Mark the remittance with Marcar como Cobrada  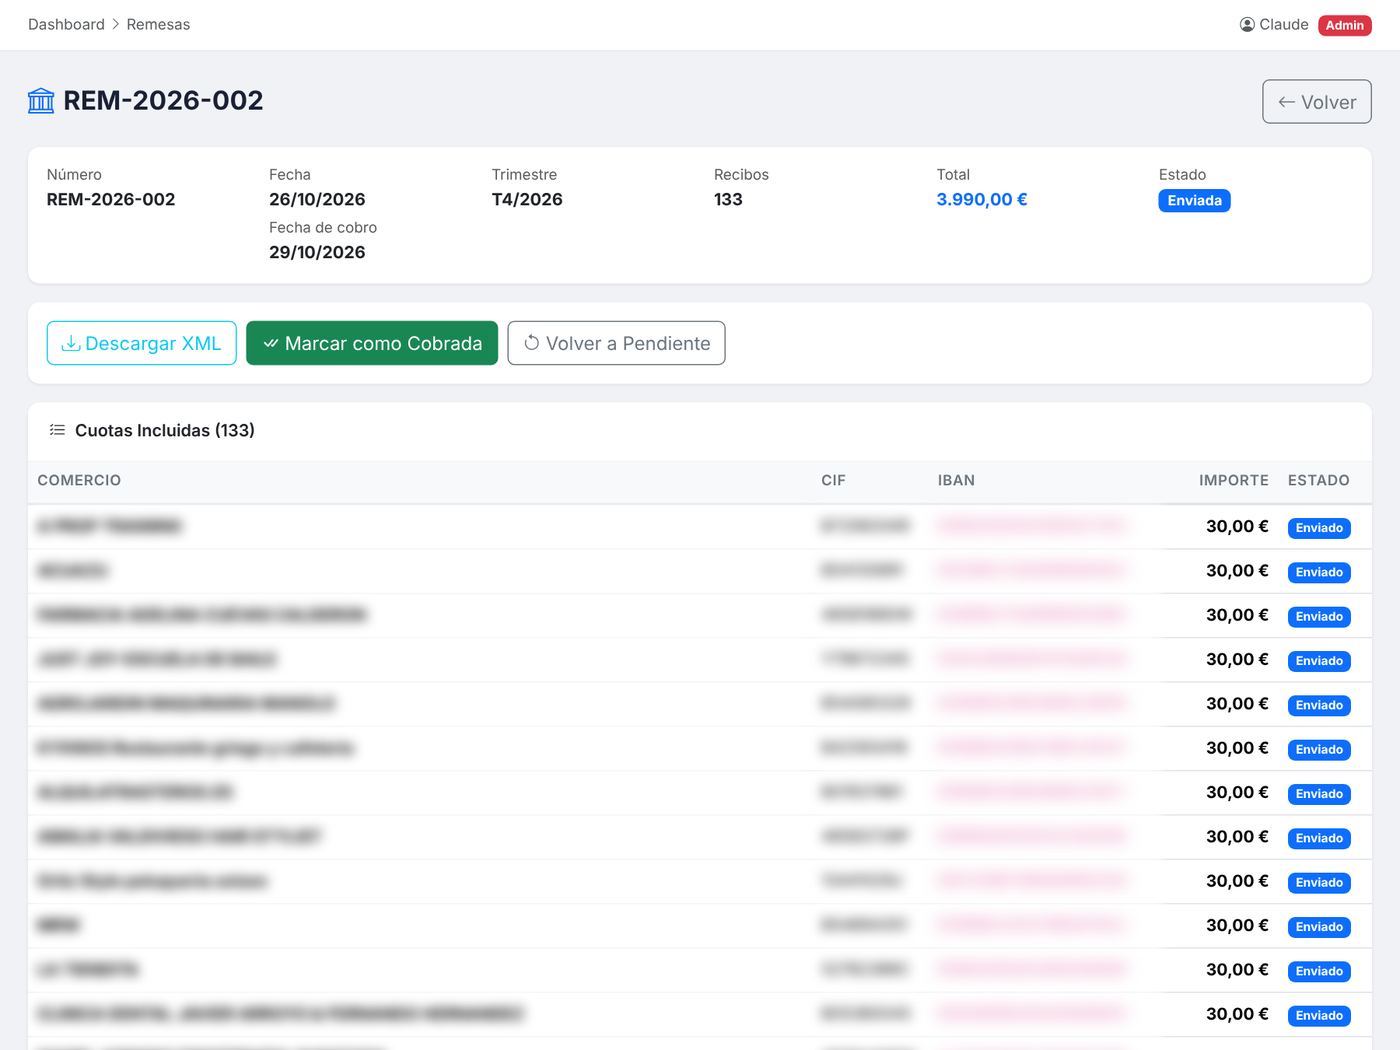click(x=372, y=343)
